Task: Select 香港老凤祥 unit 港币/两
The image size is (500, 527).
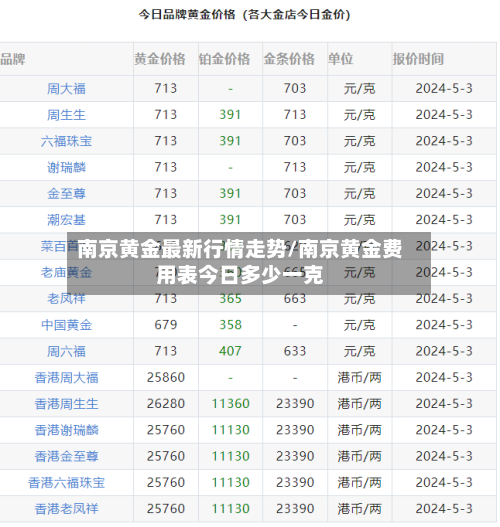Action: tap(360, 509)
